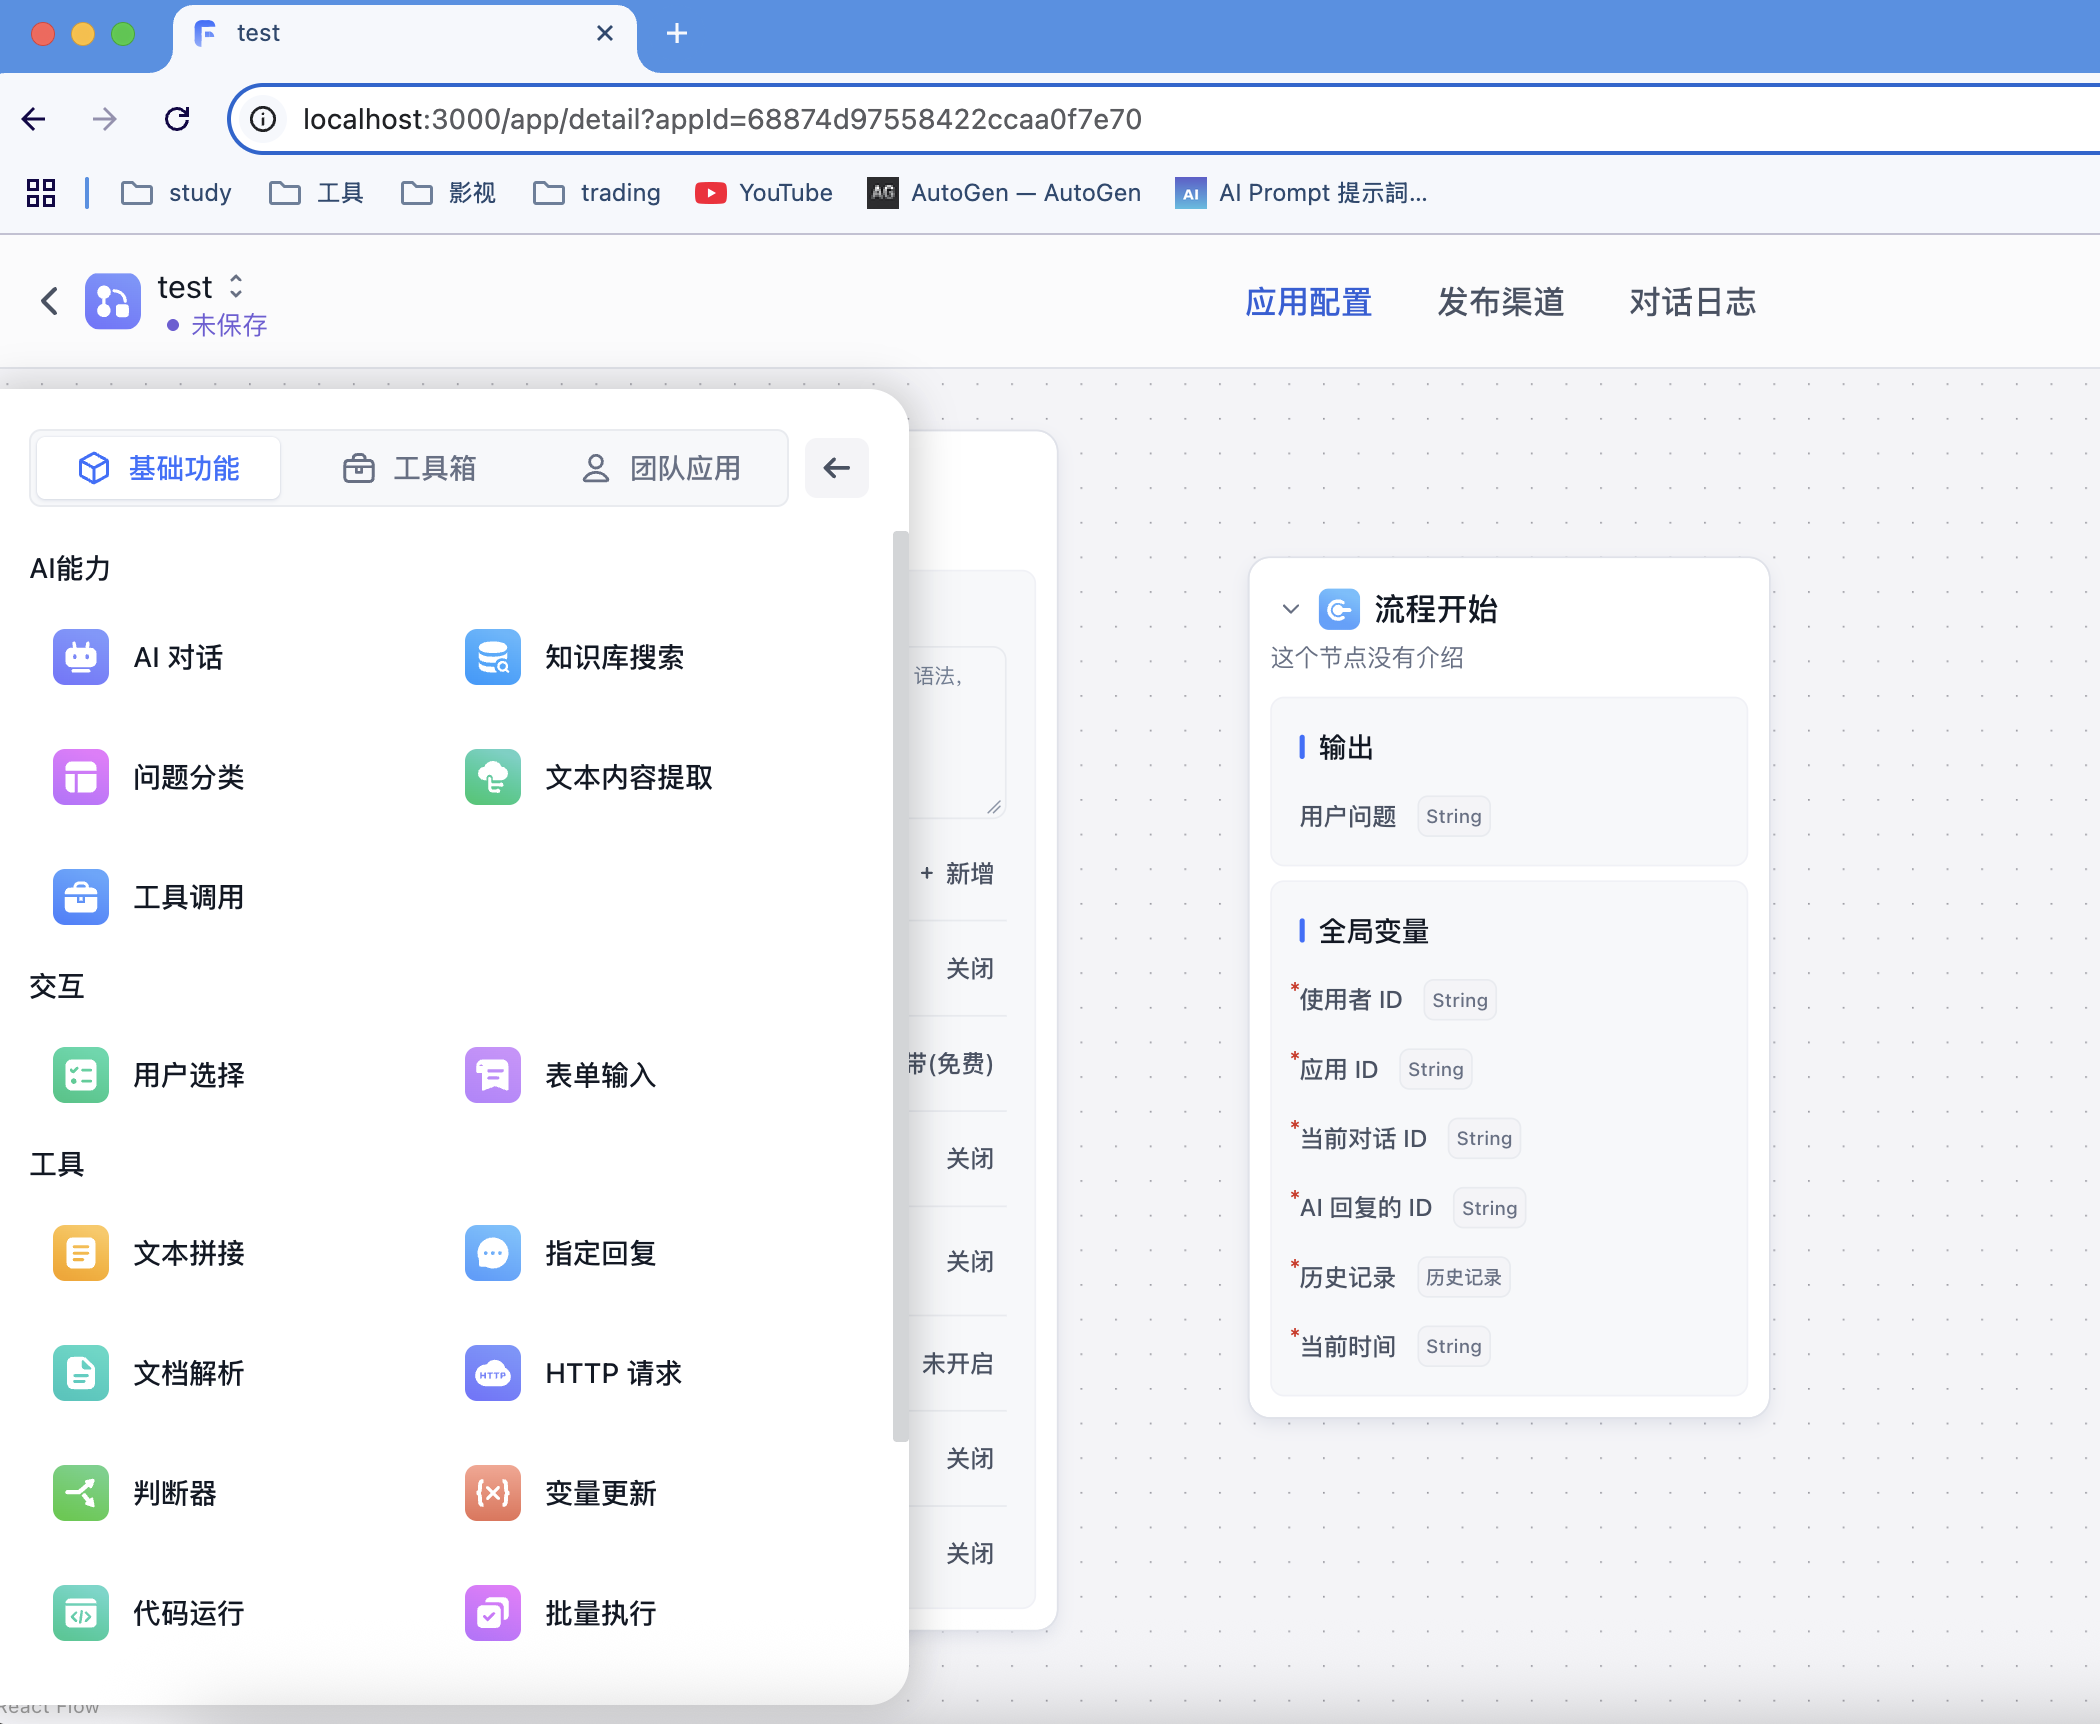Add the 文档解析 node icon
Viewport: 2100px width, 1724px height.
coord(81,1373)
